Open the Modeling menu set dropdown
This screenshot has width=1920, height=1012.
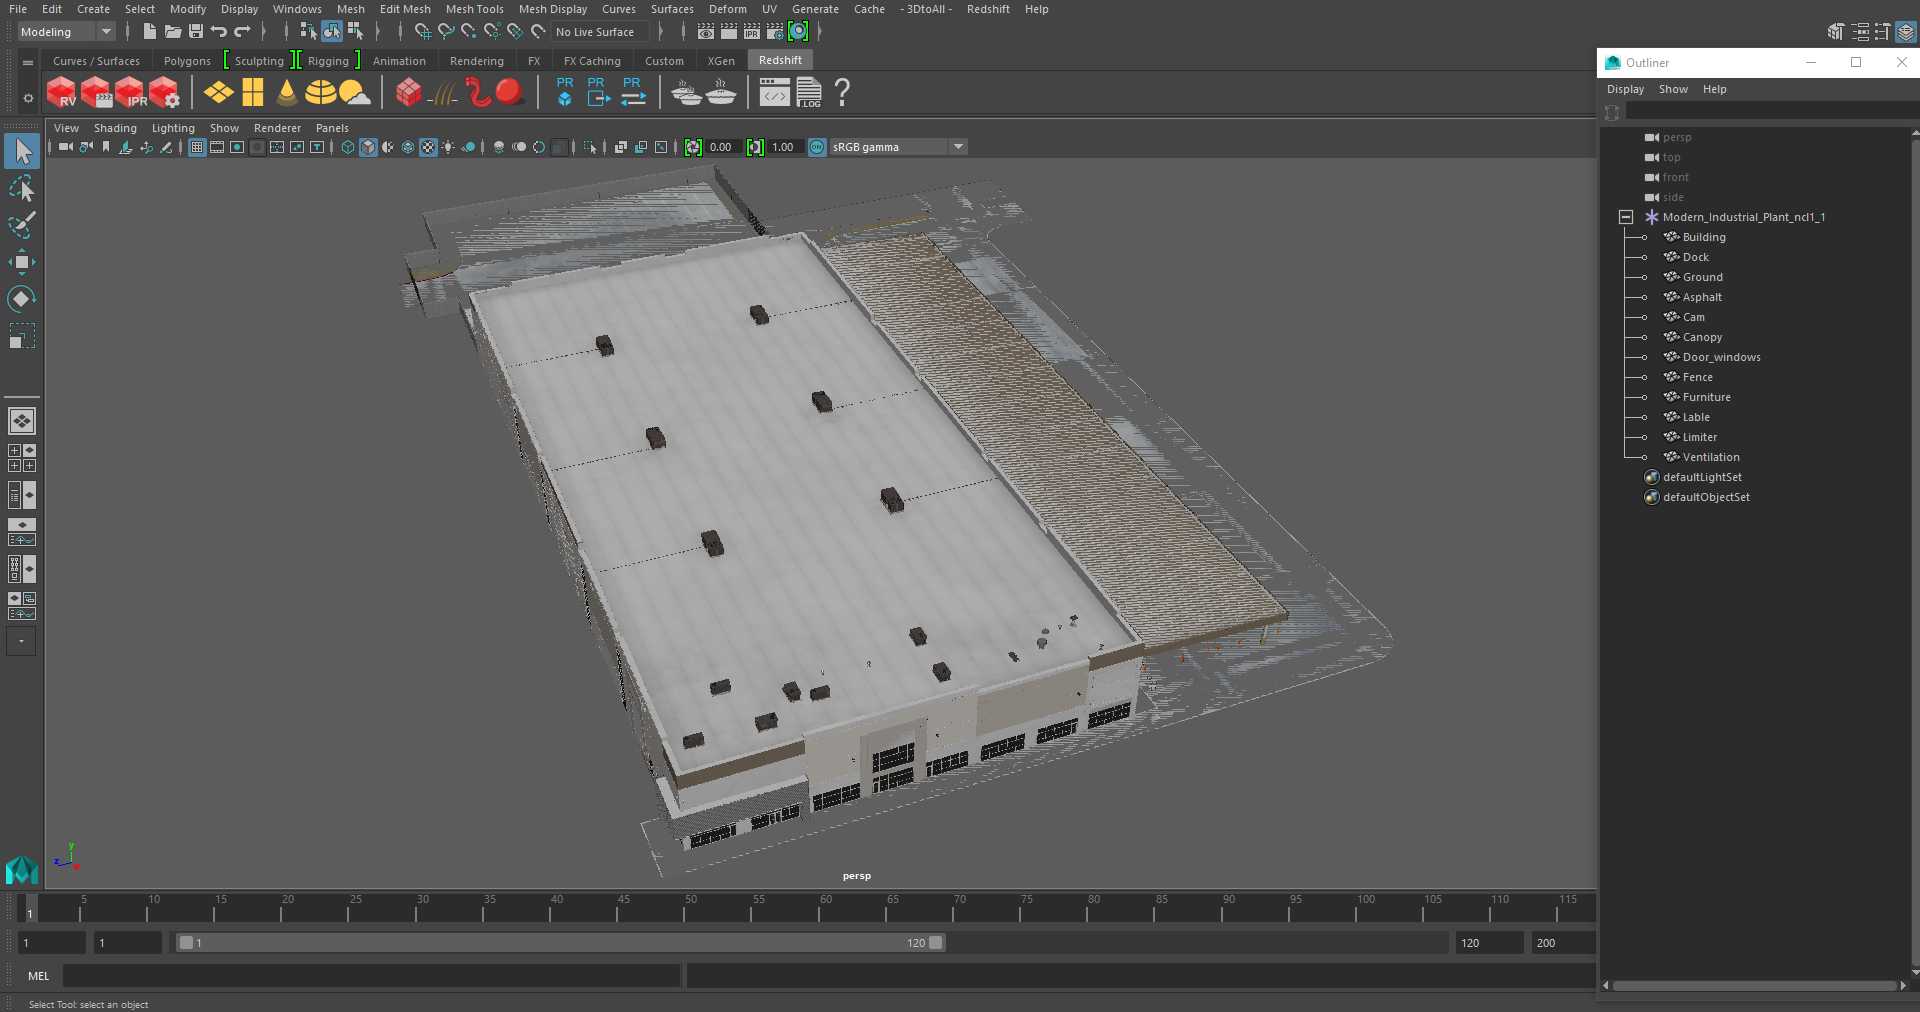(67, 32)
